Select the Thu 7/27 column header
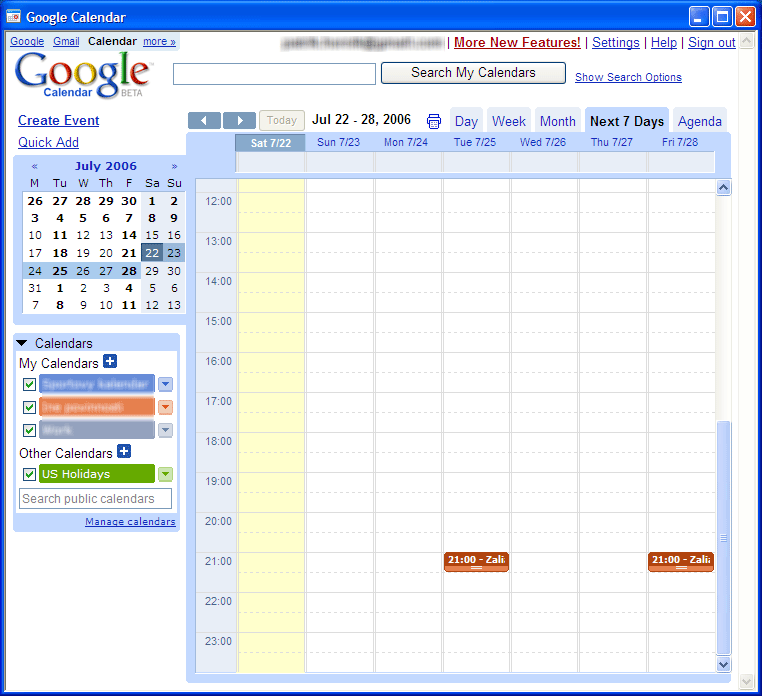The width and height of the screenshot is (762, 696). 612,142
